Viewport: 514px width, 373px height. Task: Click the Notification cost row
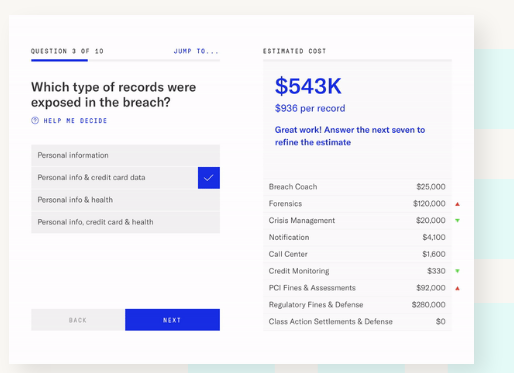point(357,237)
